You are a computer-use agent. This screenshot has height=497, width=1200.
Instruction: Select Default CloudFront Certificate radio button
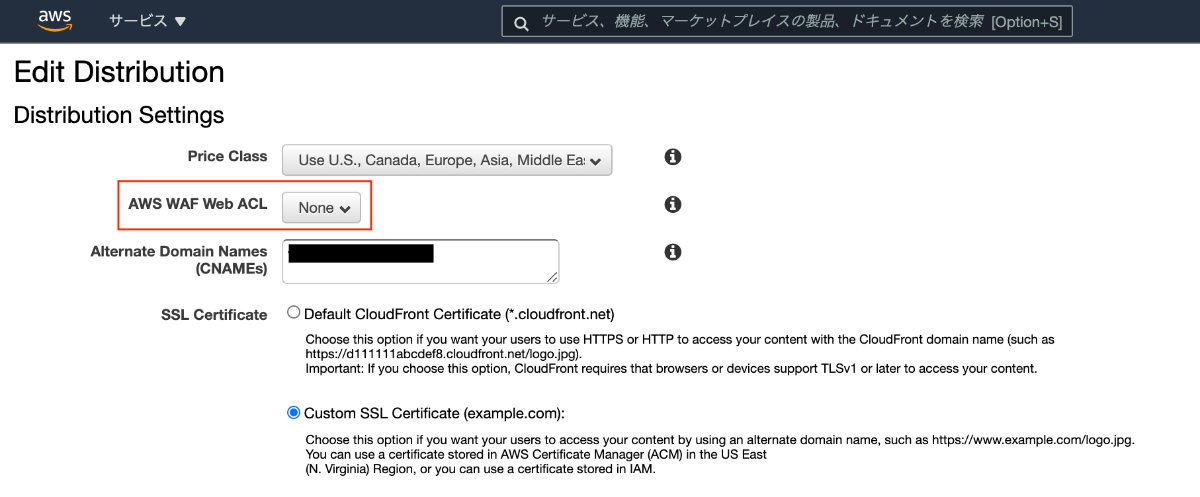pyautogui.click(x=293, y=312)
